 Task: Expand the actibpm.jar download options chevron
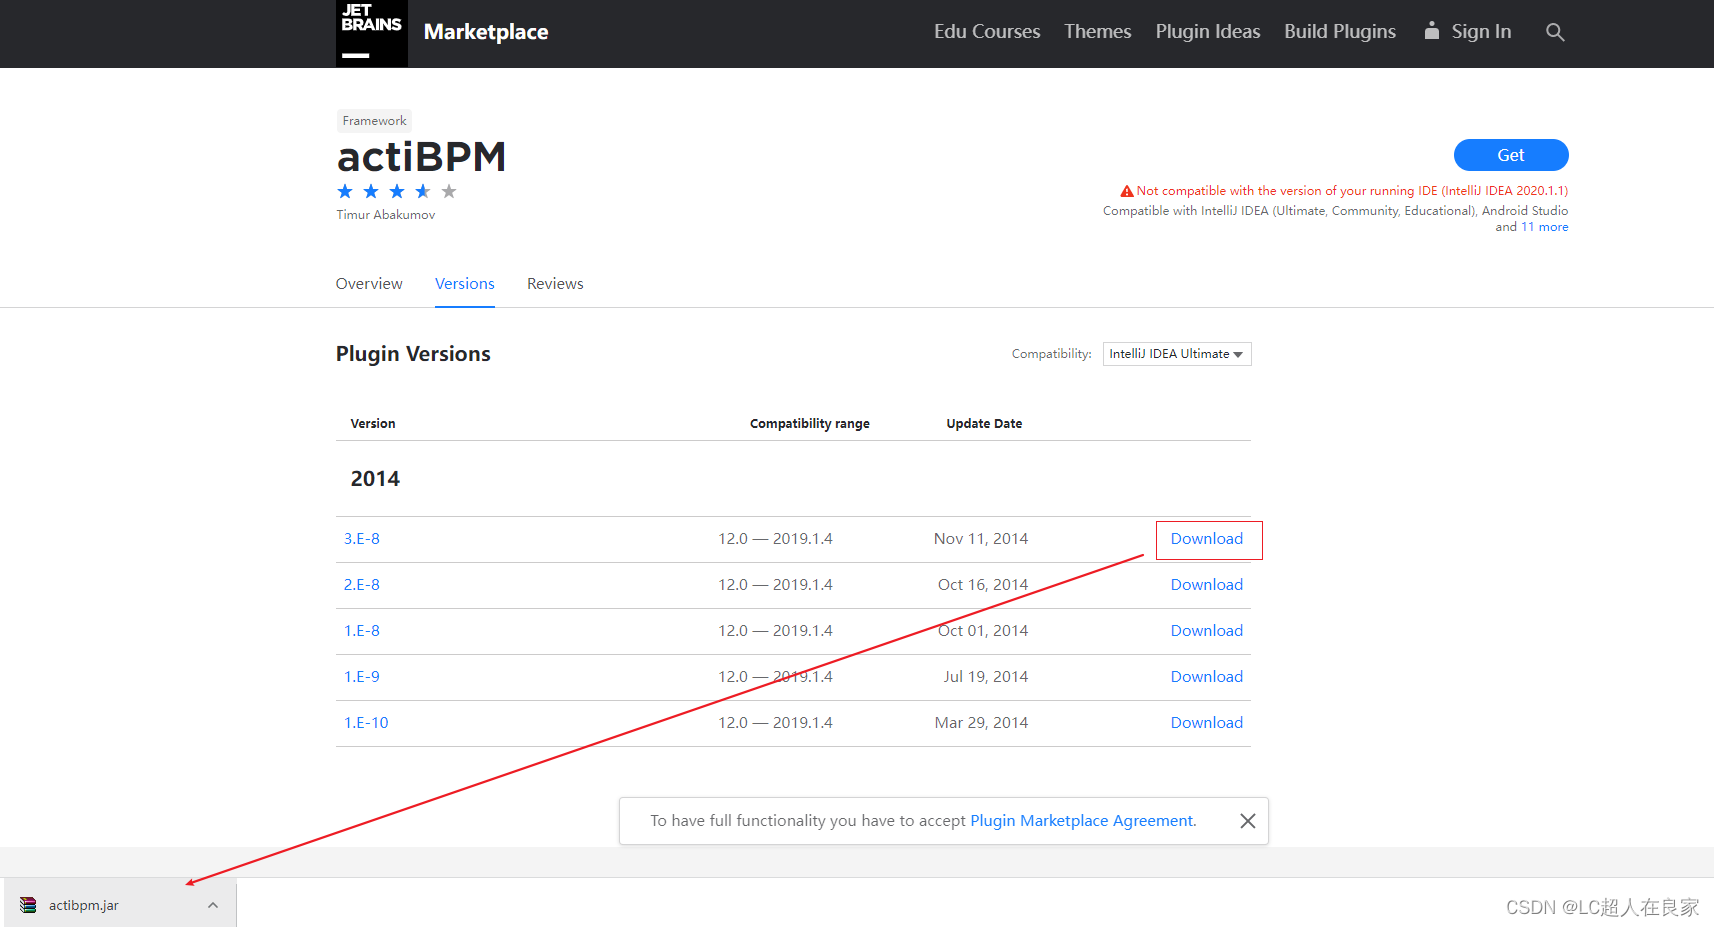213,905
